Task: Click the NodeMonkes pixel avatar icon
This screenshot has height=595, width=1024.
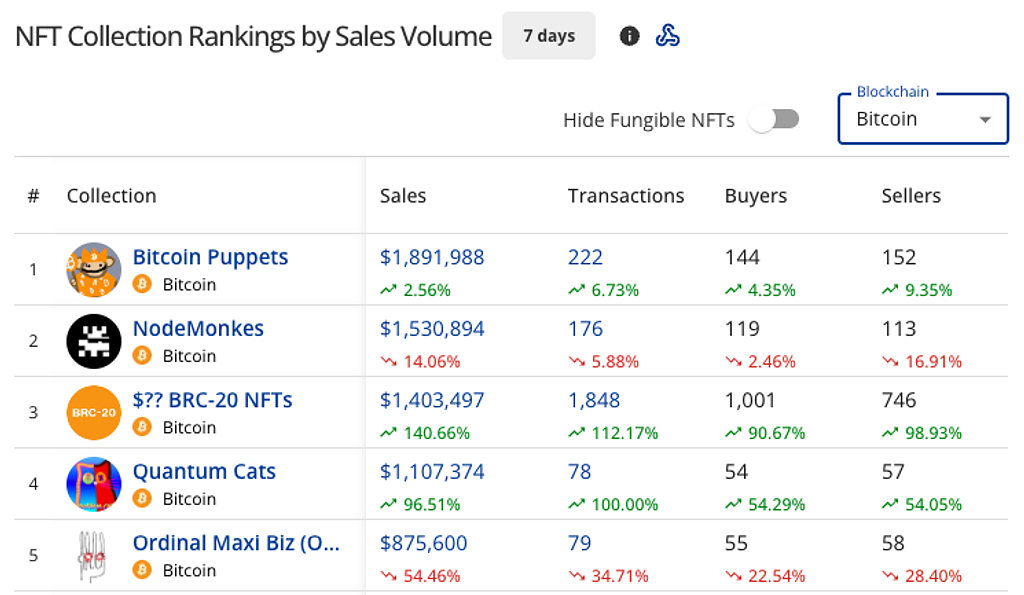Action: tap(94, 341)
